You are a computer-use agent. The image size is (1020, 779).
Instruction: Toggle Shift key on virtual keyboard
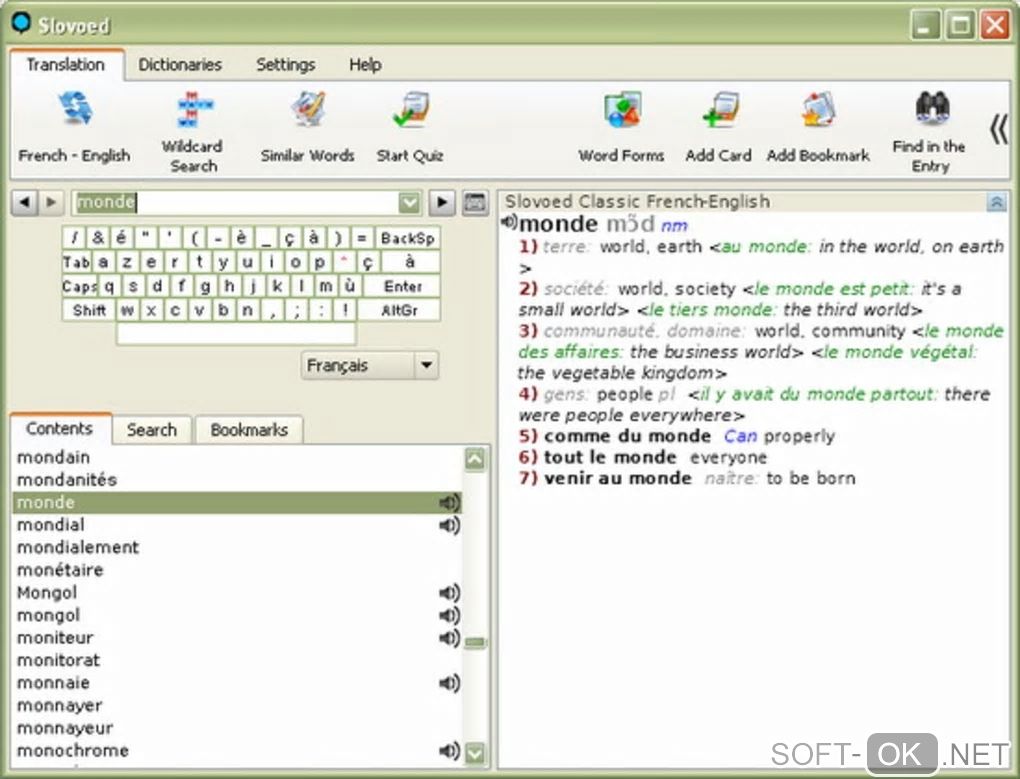(x=89, y=310)
